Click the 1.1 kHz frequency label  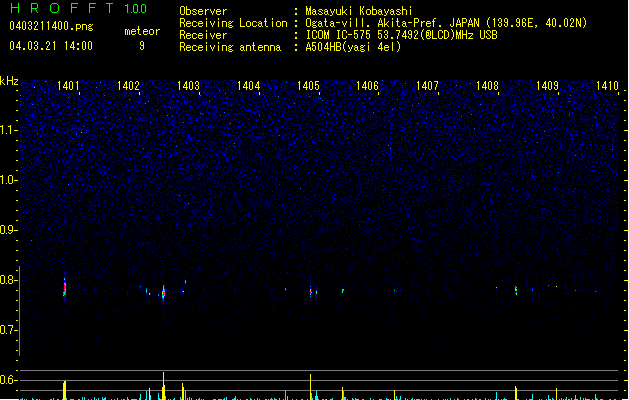point(9,130)
